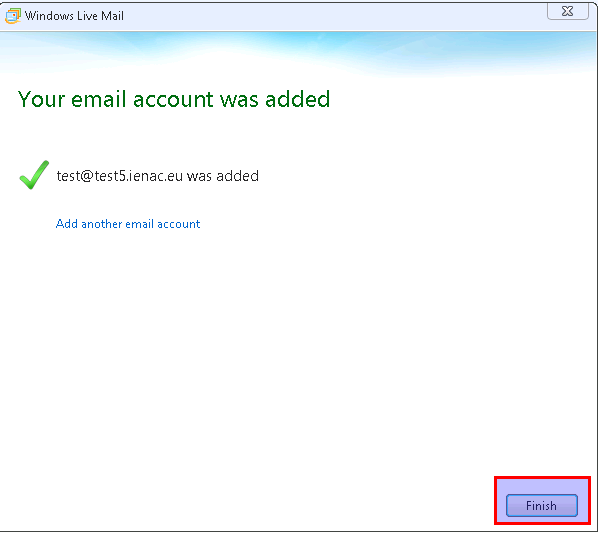The width and height of the screenshot is (598, 537).
Task: Click the word "account" in the green heading
Action: [174, 100]
